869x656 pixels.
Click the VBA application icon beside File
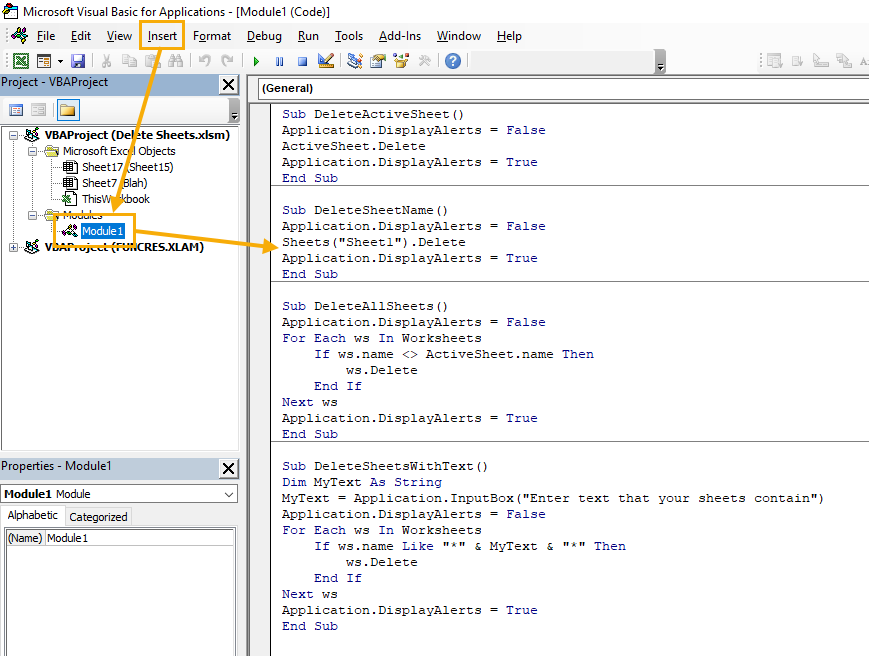point(20,35)
